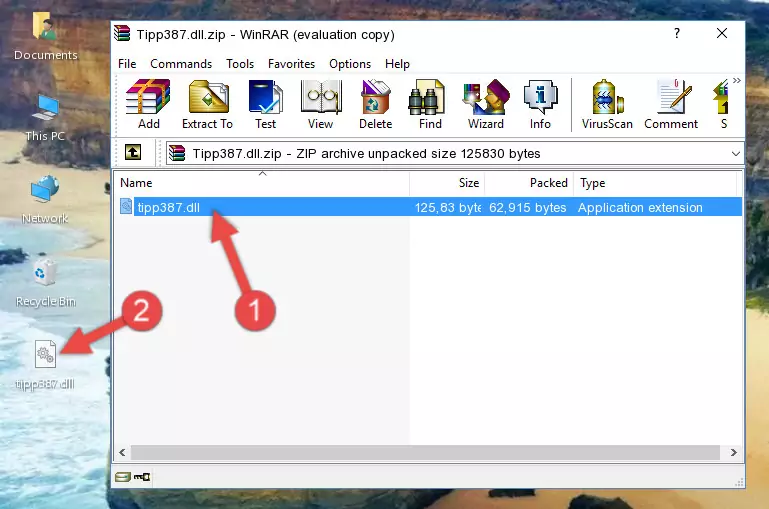Add an archive Comment
The height and width of the screenshot is (509, 769).
pyautogui.click(x=671, y=104)
